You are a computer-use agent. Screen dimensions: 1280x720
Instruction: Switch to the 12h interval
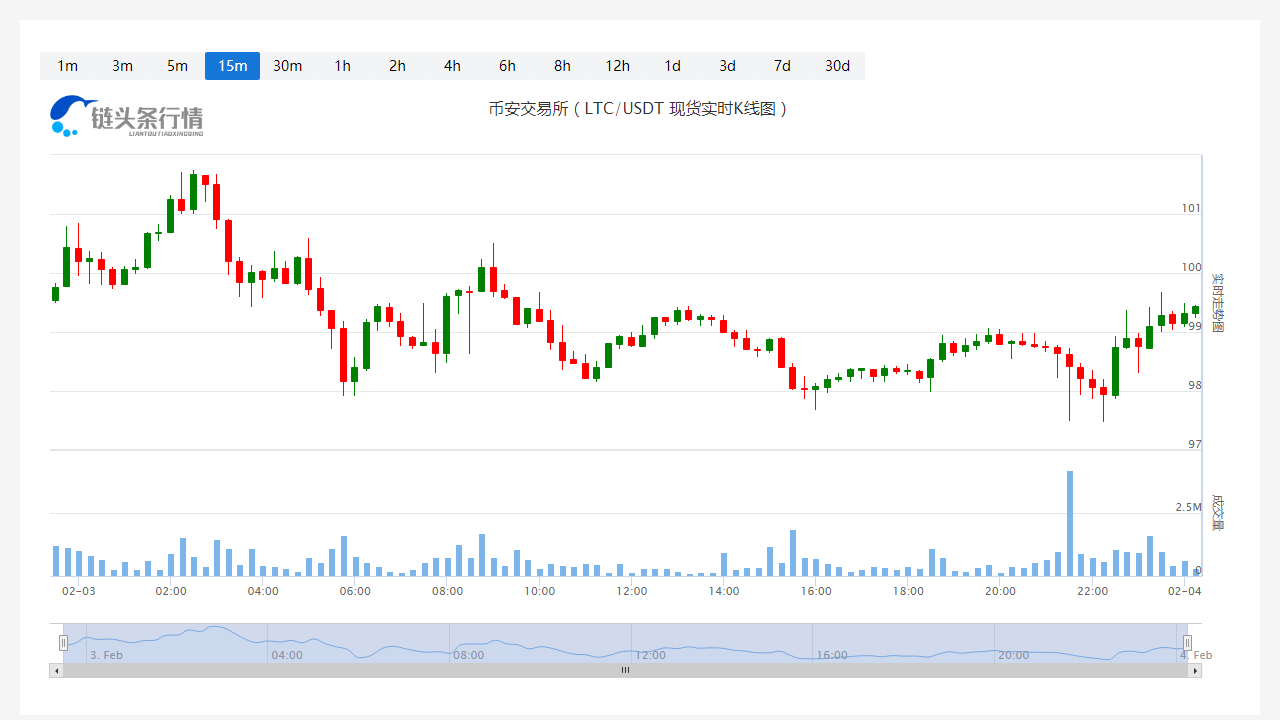point(617,66)
